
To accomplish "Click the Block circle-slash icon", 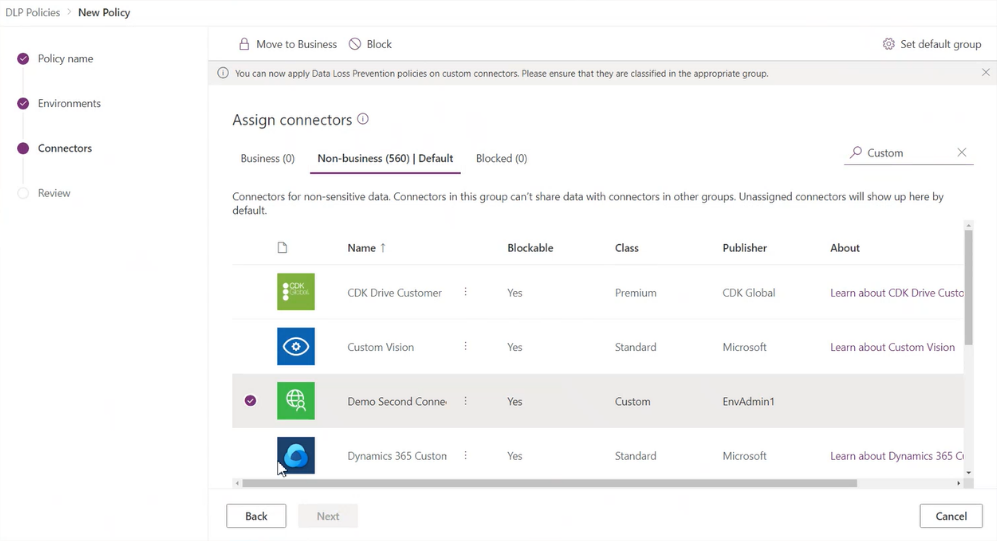I will coord(355,44).
